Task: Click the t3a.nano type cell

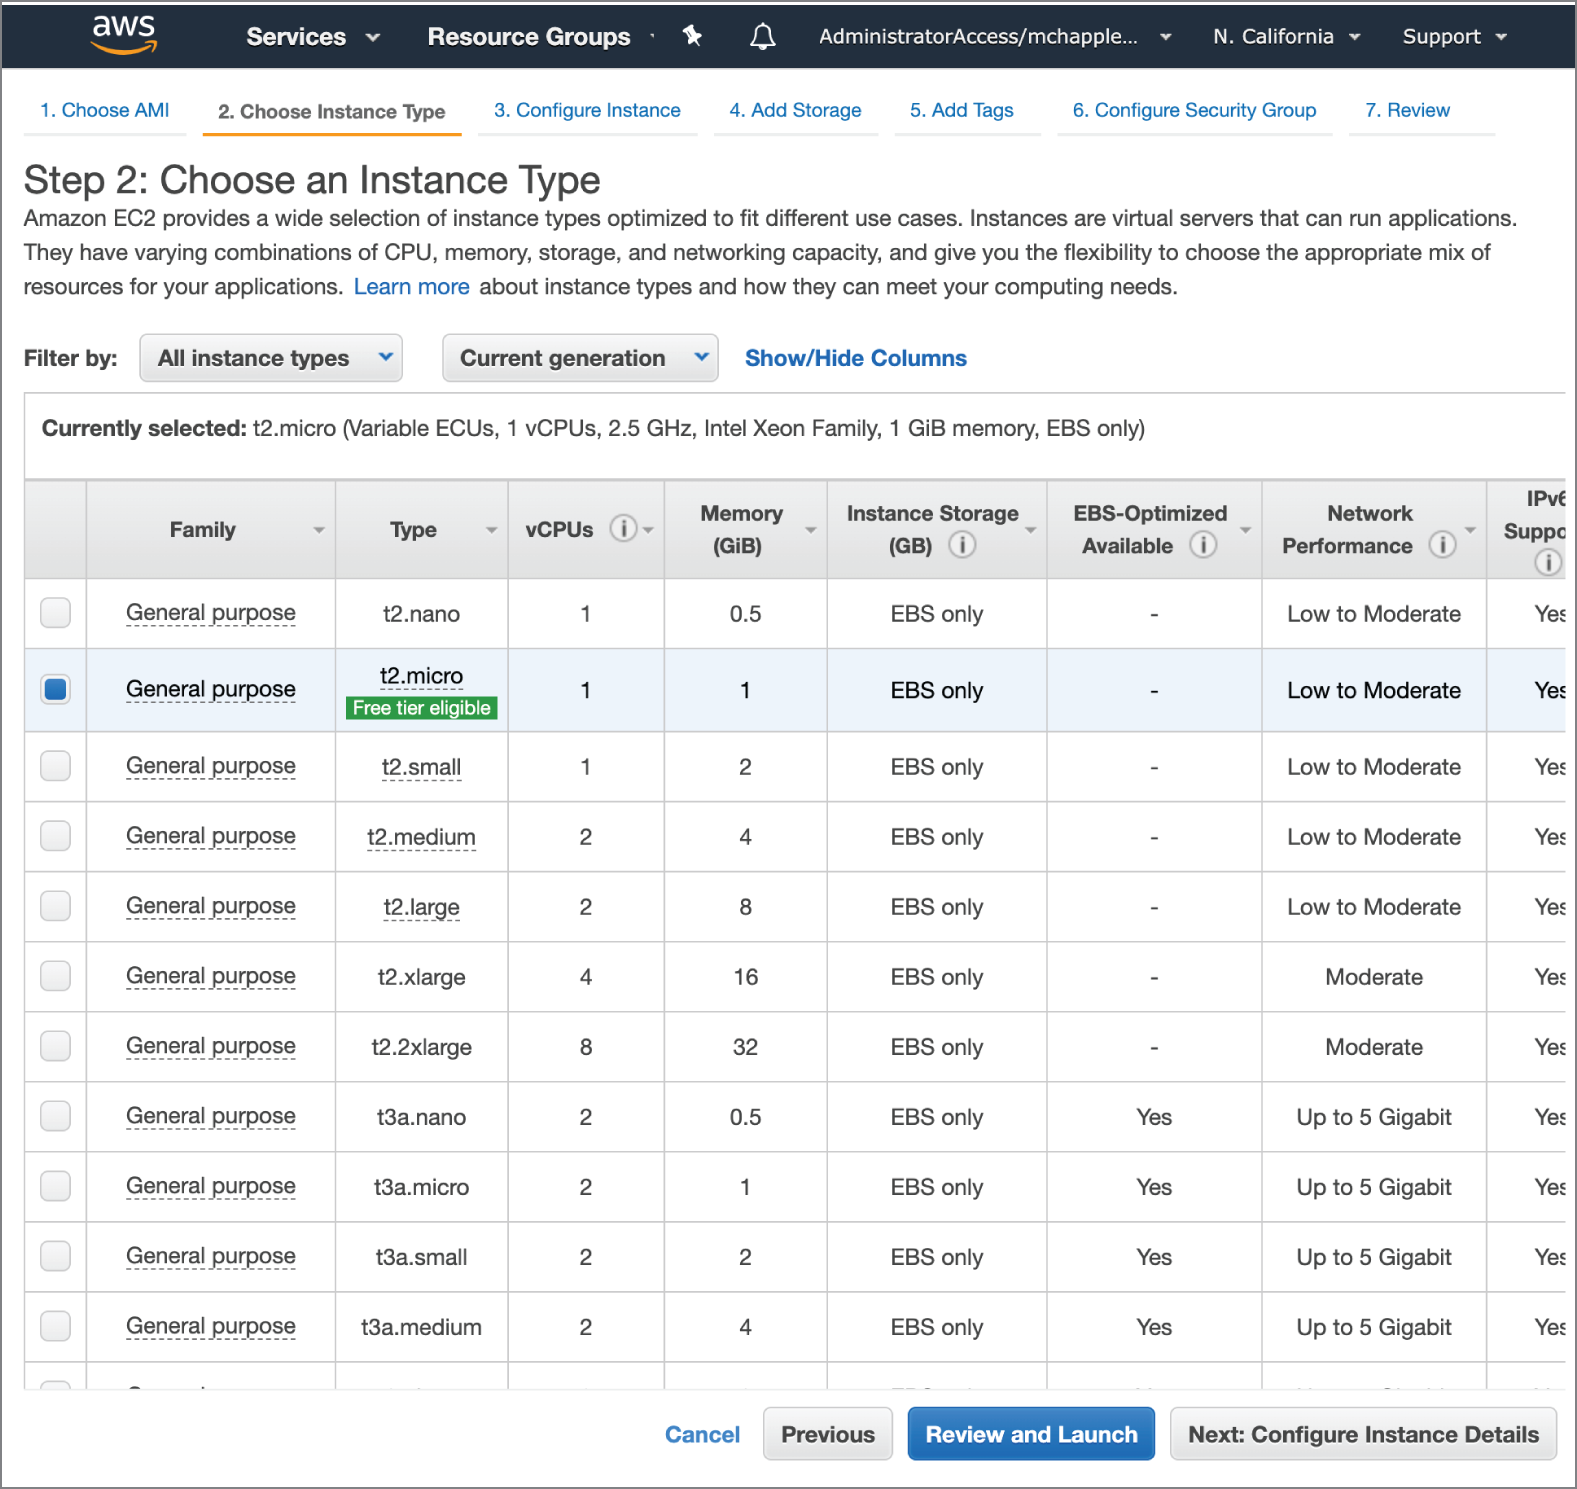Action: click(421, 1117)
